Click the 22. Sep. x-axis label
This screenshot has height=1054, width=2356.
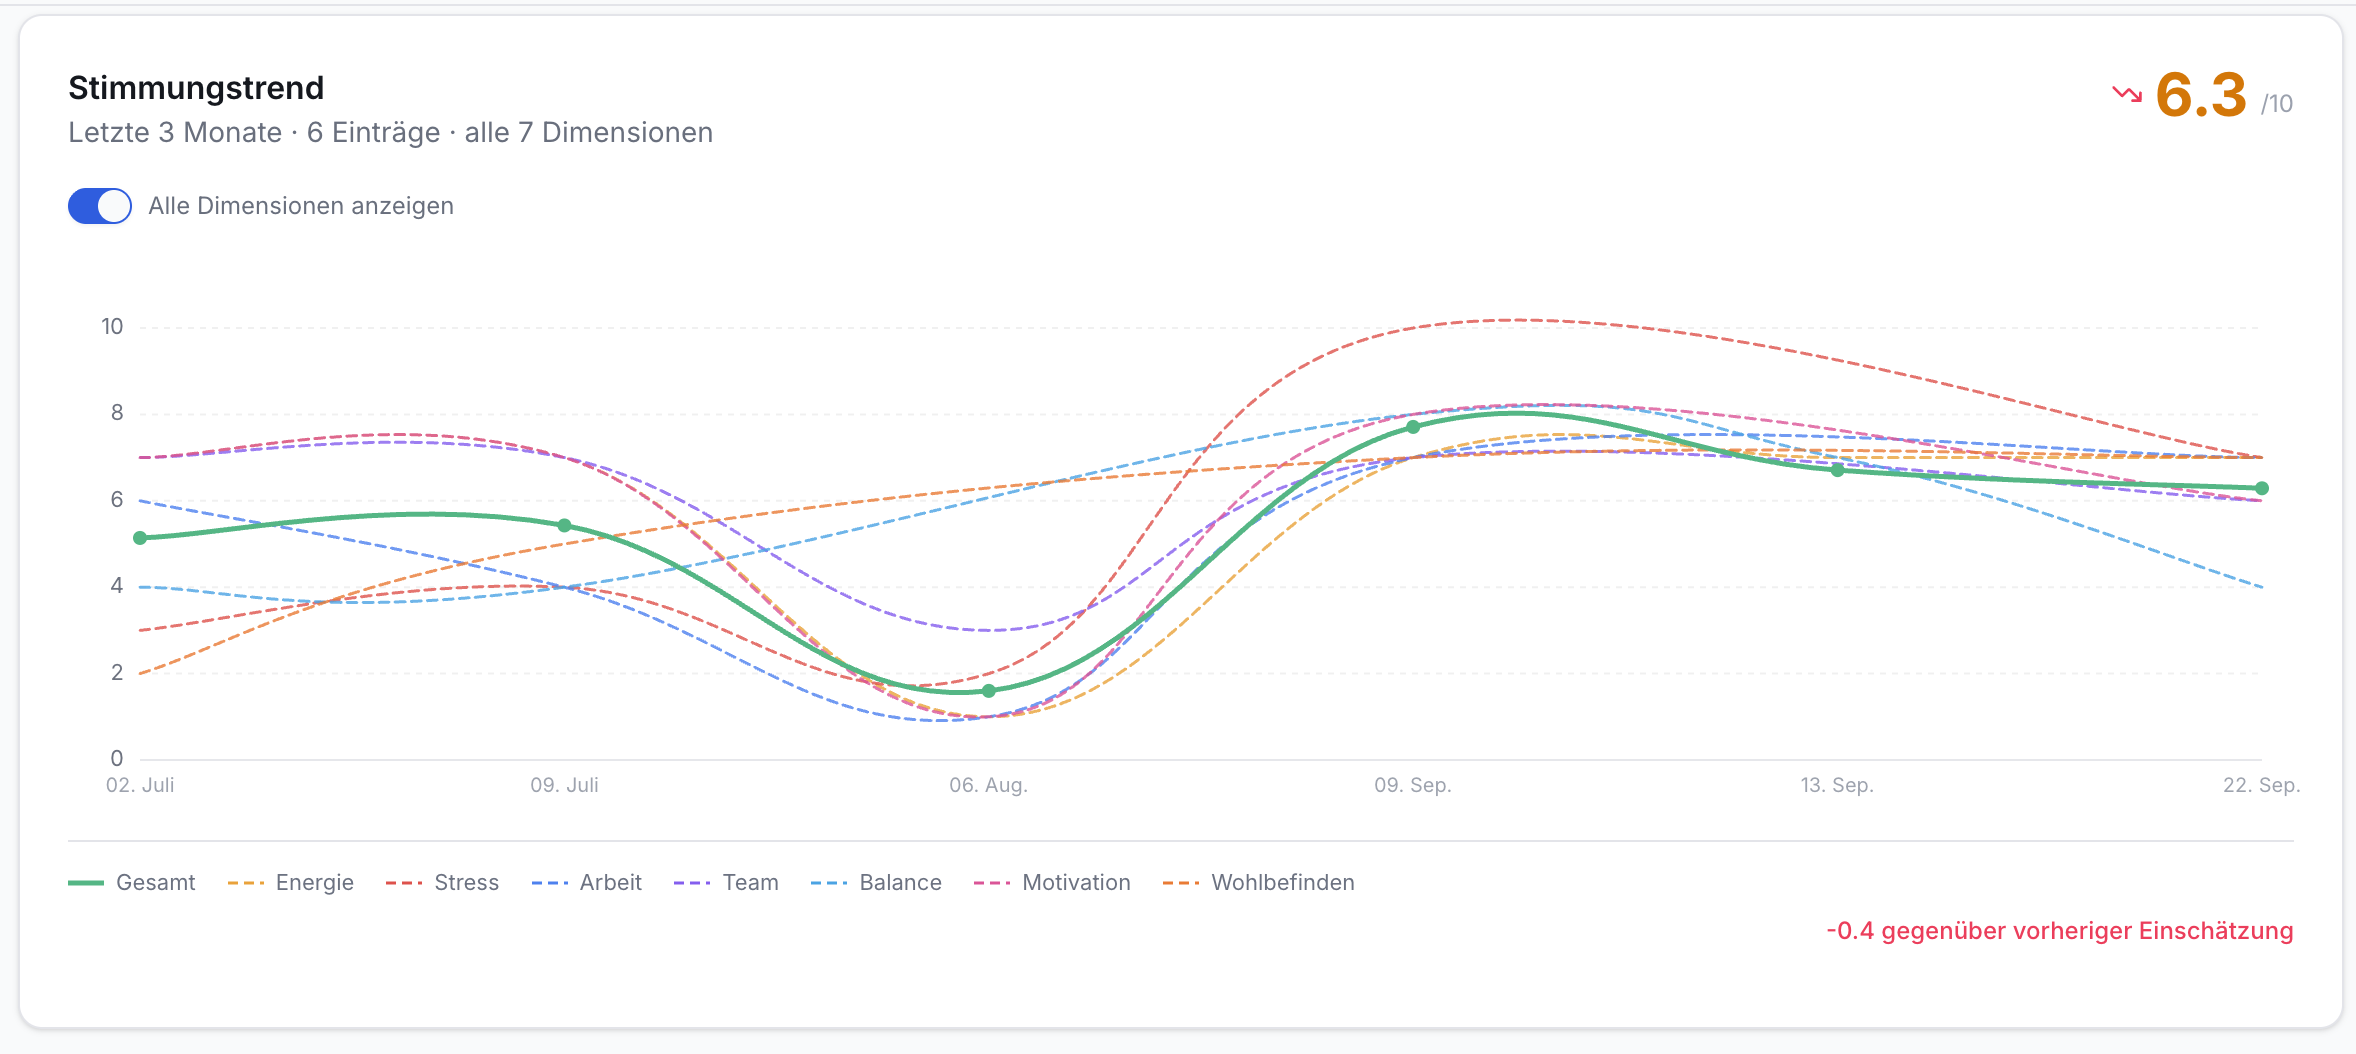(x=2262, y=786)
